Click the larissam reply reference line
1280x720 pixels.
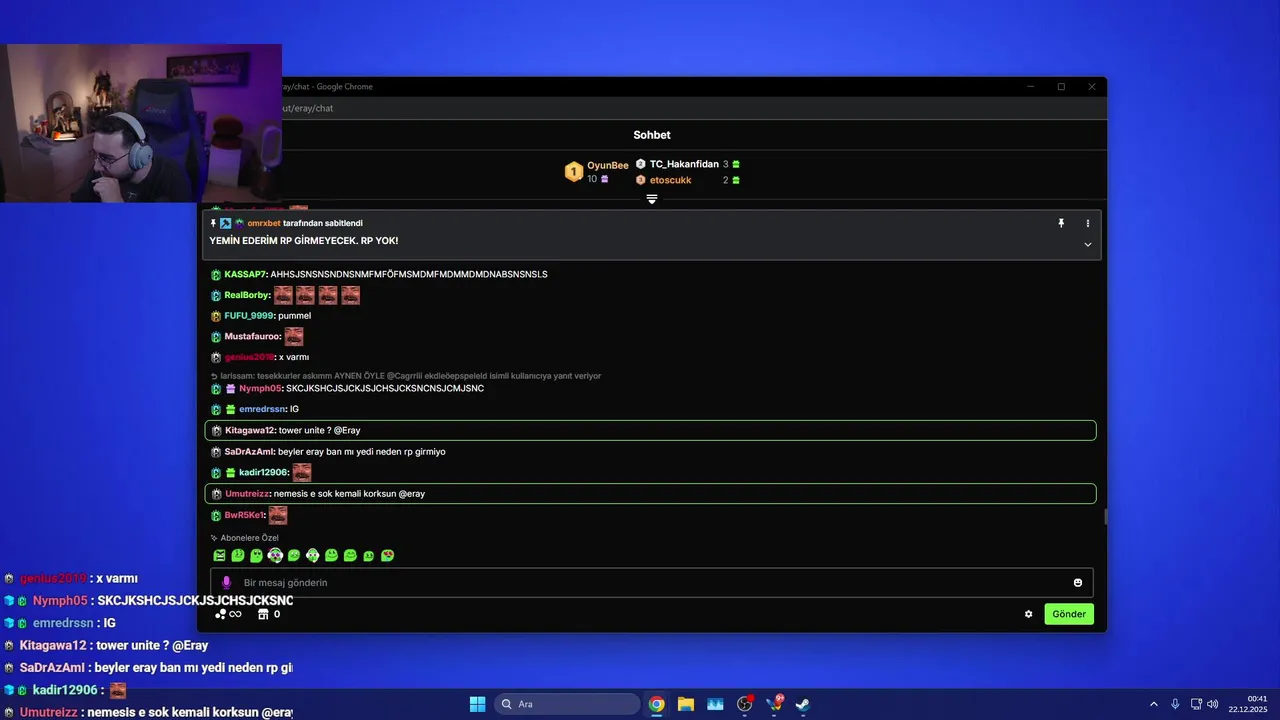[x=406, y=376]
